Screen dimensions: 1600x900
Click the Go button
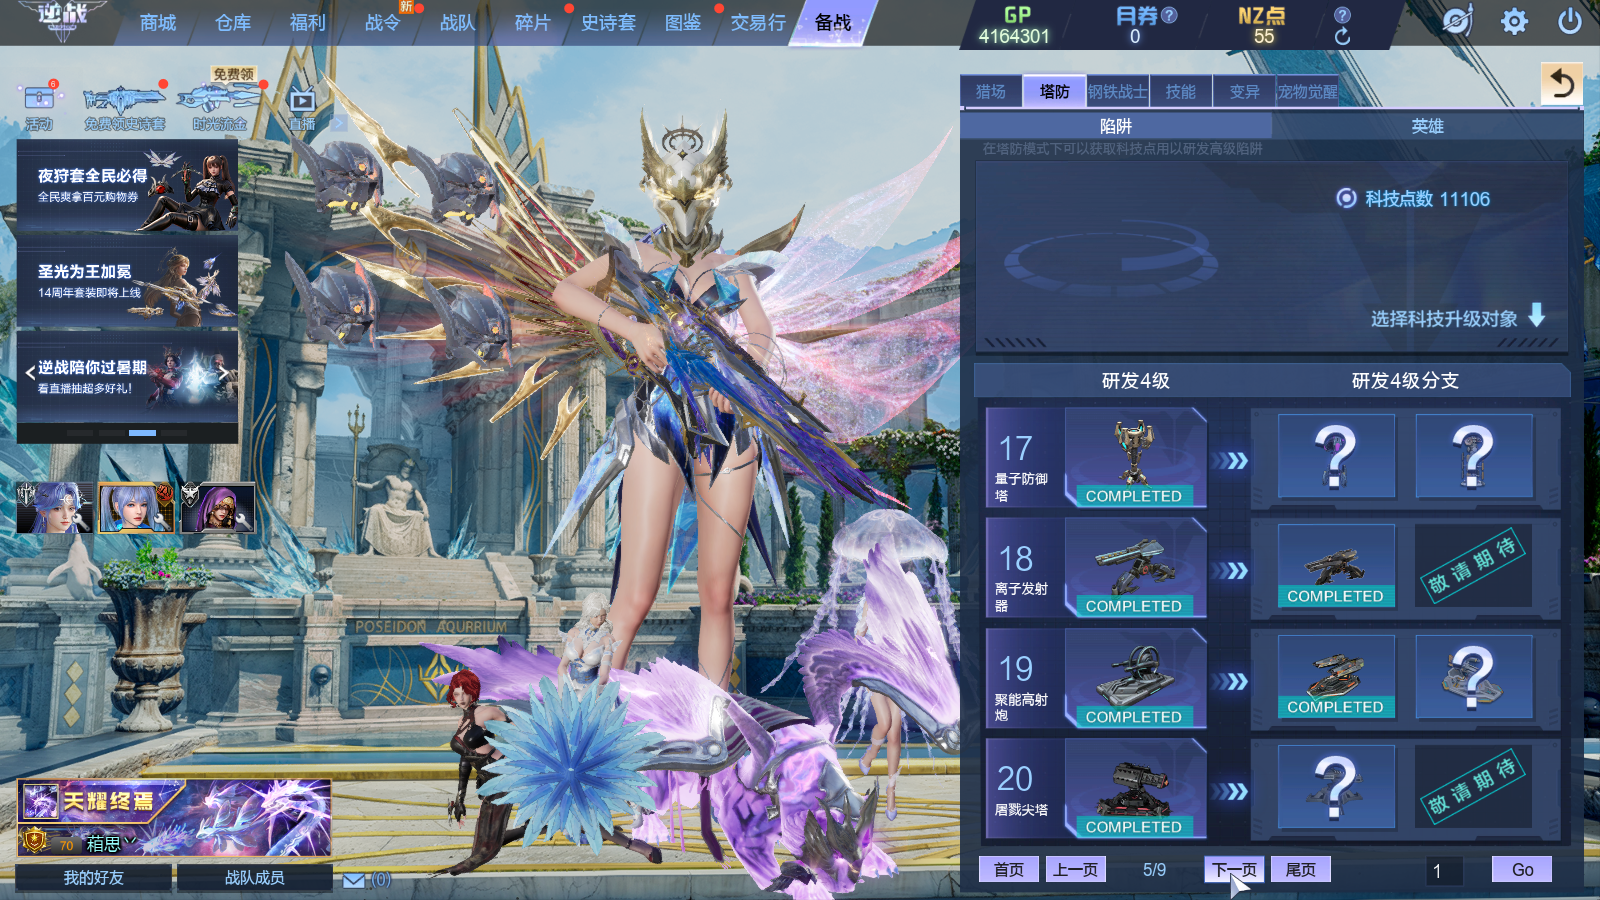pyautogui.click(x=1522, y=869)
